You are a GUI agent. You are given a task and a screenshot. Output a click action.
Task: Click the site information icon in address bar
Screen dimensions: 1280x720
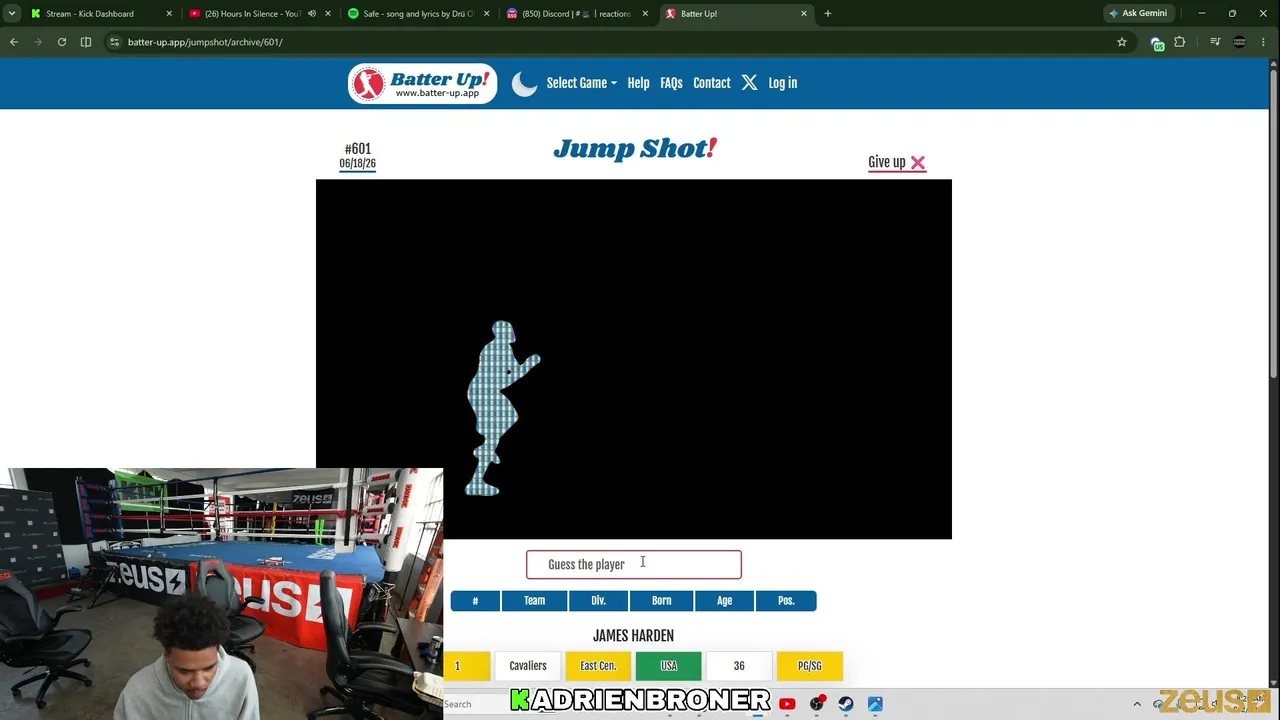[x=115, y=42]
